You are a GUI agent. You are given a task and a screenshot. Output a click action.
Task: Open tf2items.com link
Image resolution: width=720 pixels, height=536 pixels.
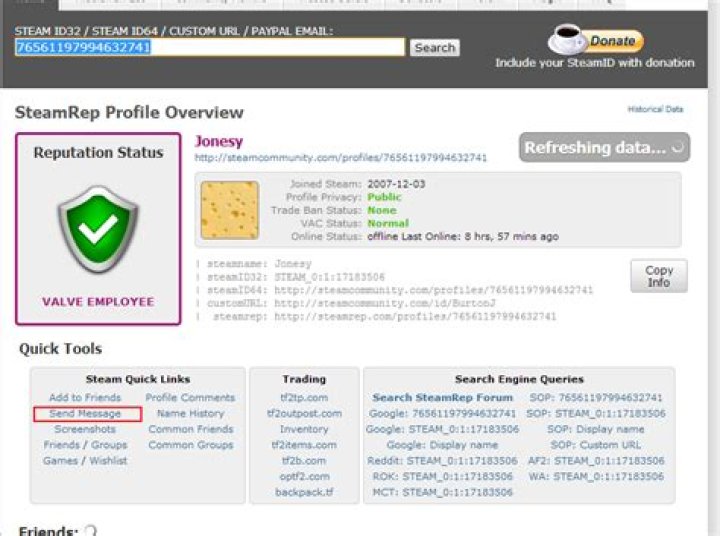[304, 445]
